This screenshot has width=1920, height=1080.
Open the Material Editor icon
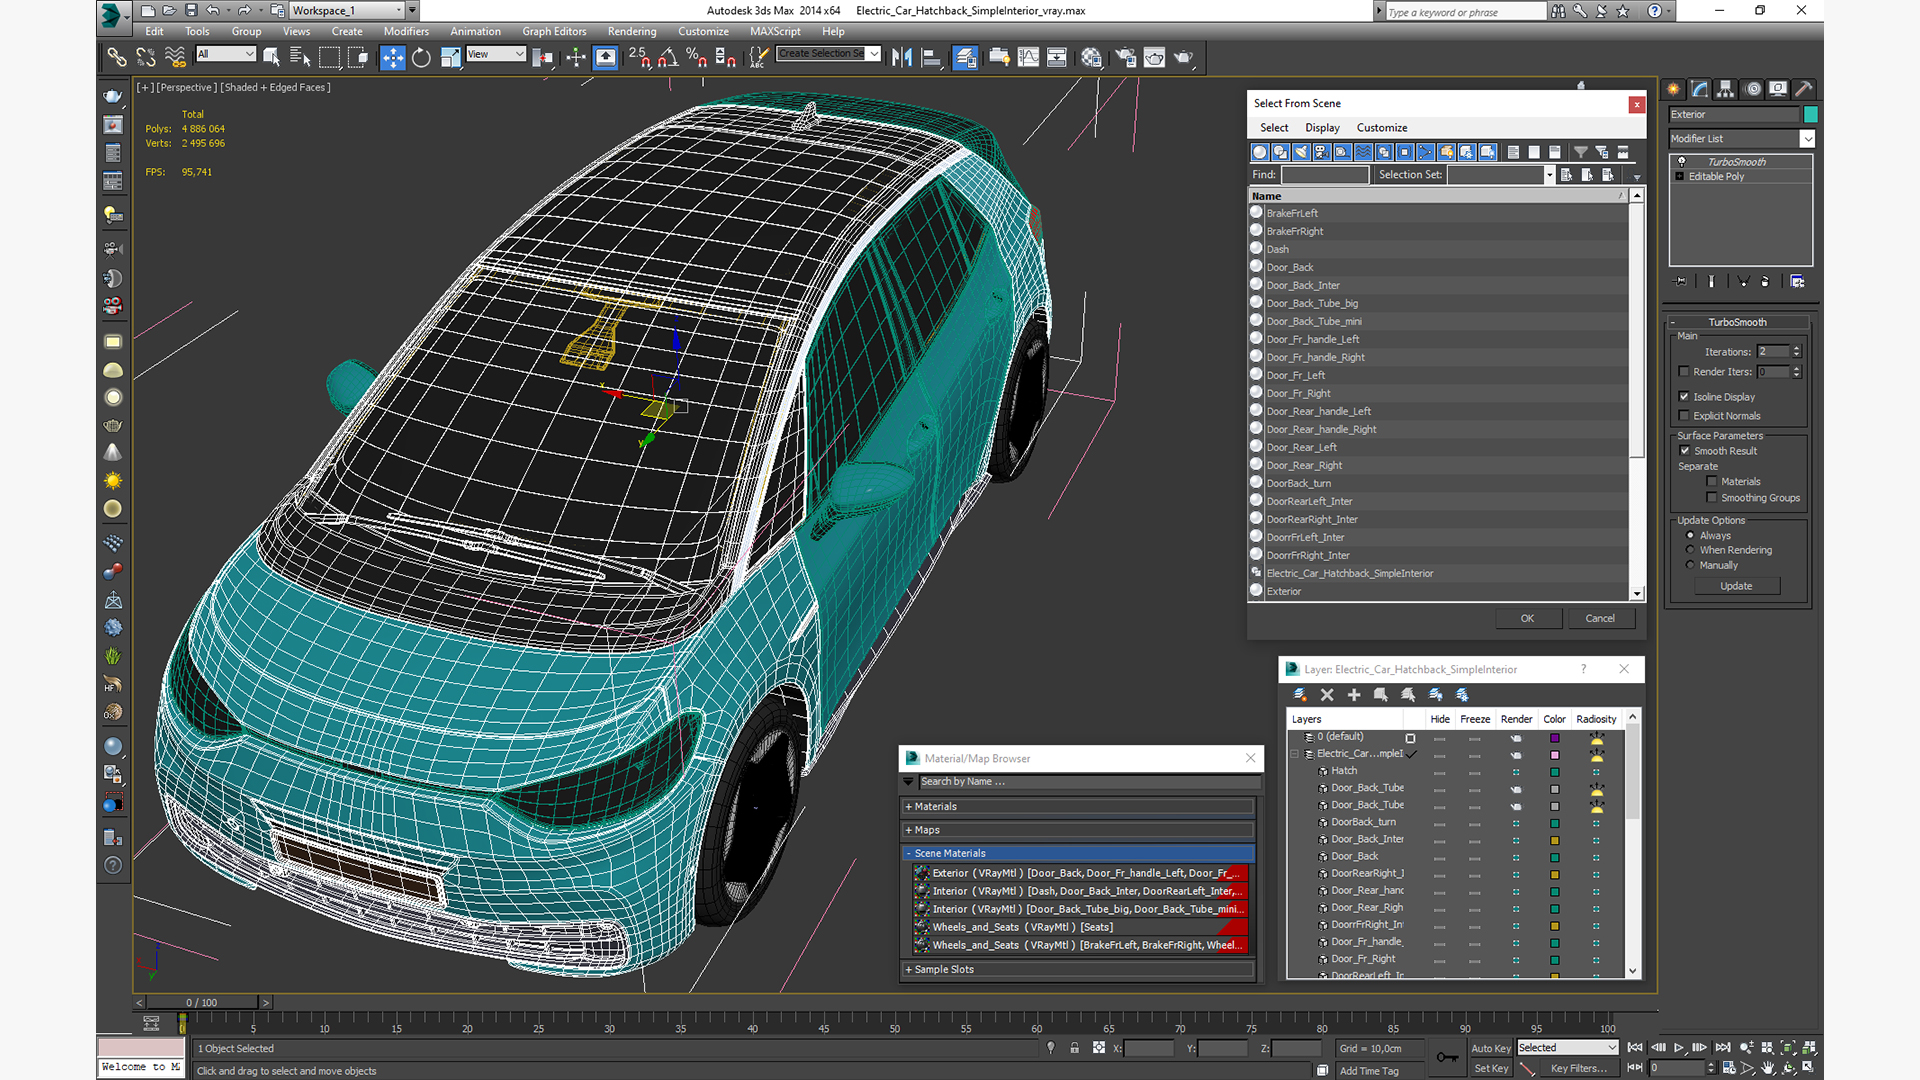coord(1091,57)
